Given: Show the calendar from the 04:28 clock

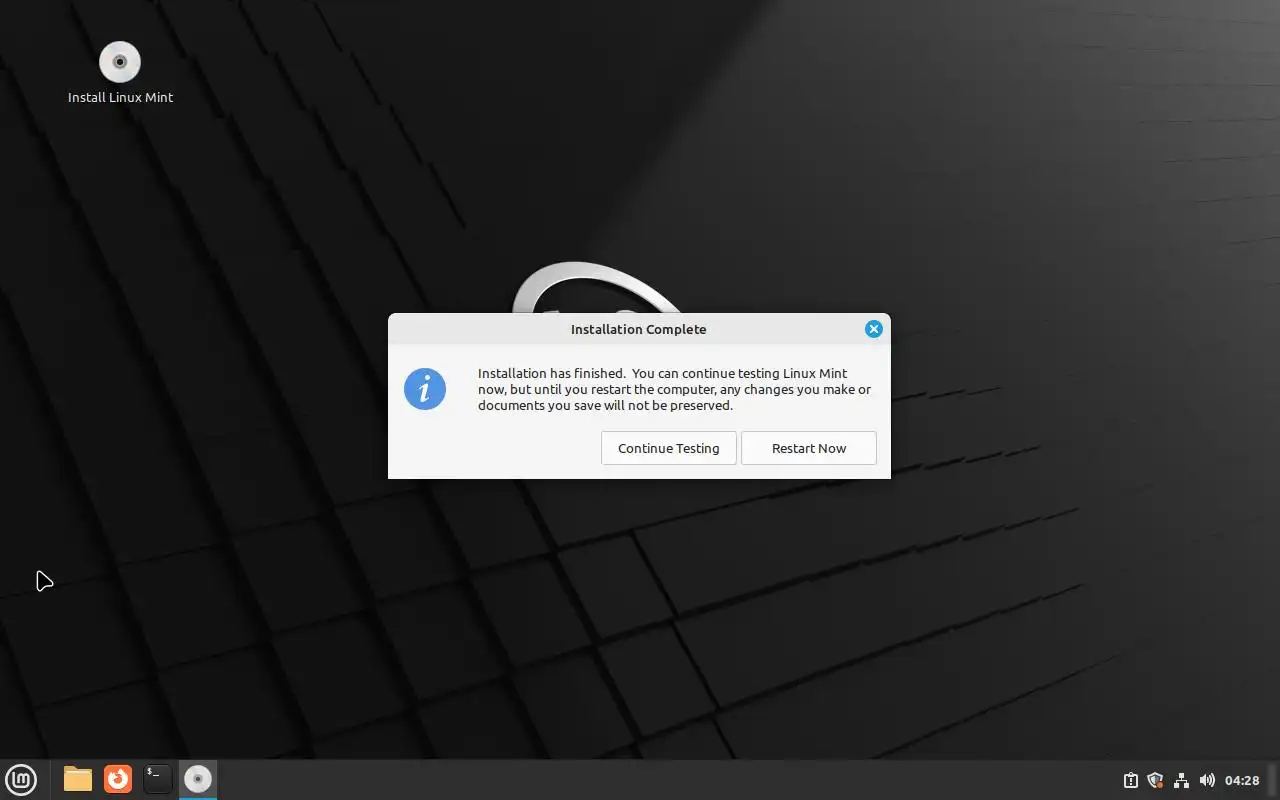Looking at the screenshot, I should point(1242,780).
